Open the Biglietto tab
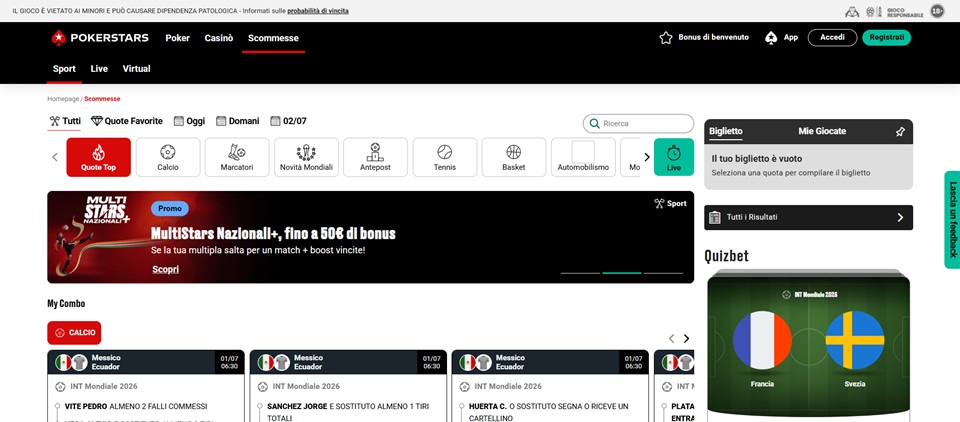960x422 pixels. tap(726, 131)
